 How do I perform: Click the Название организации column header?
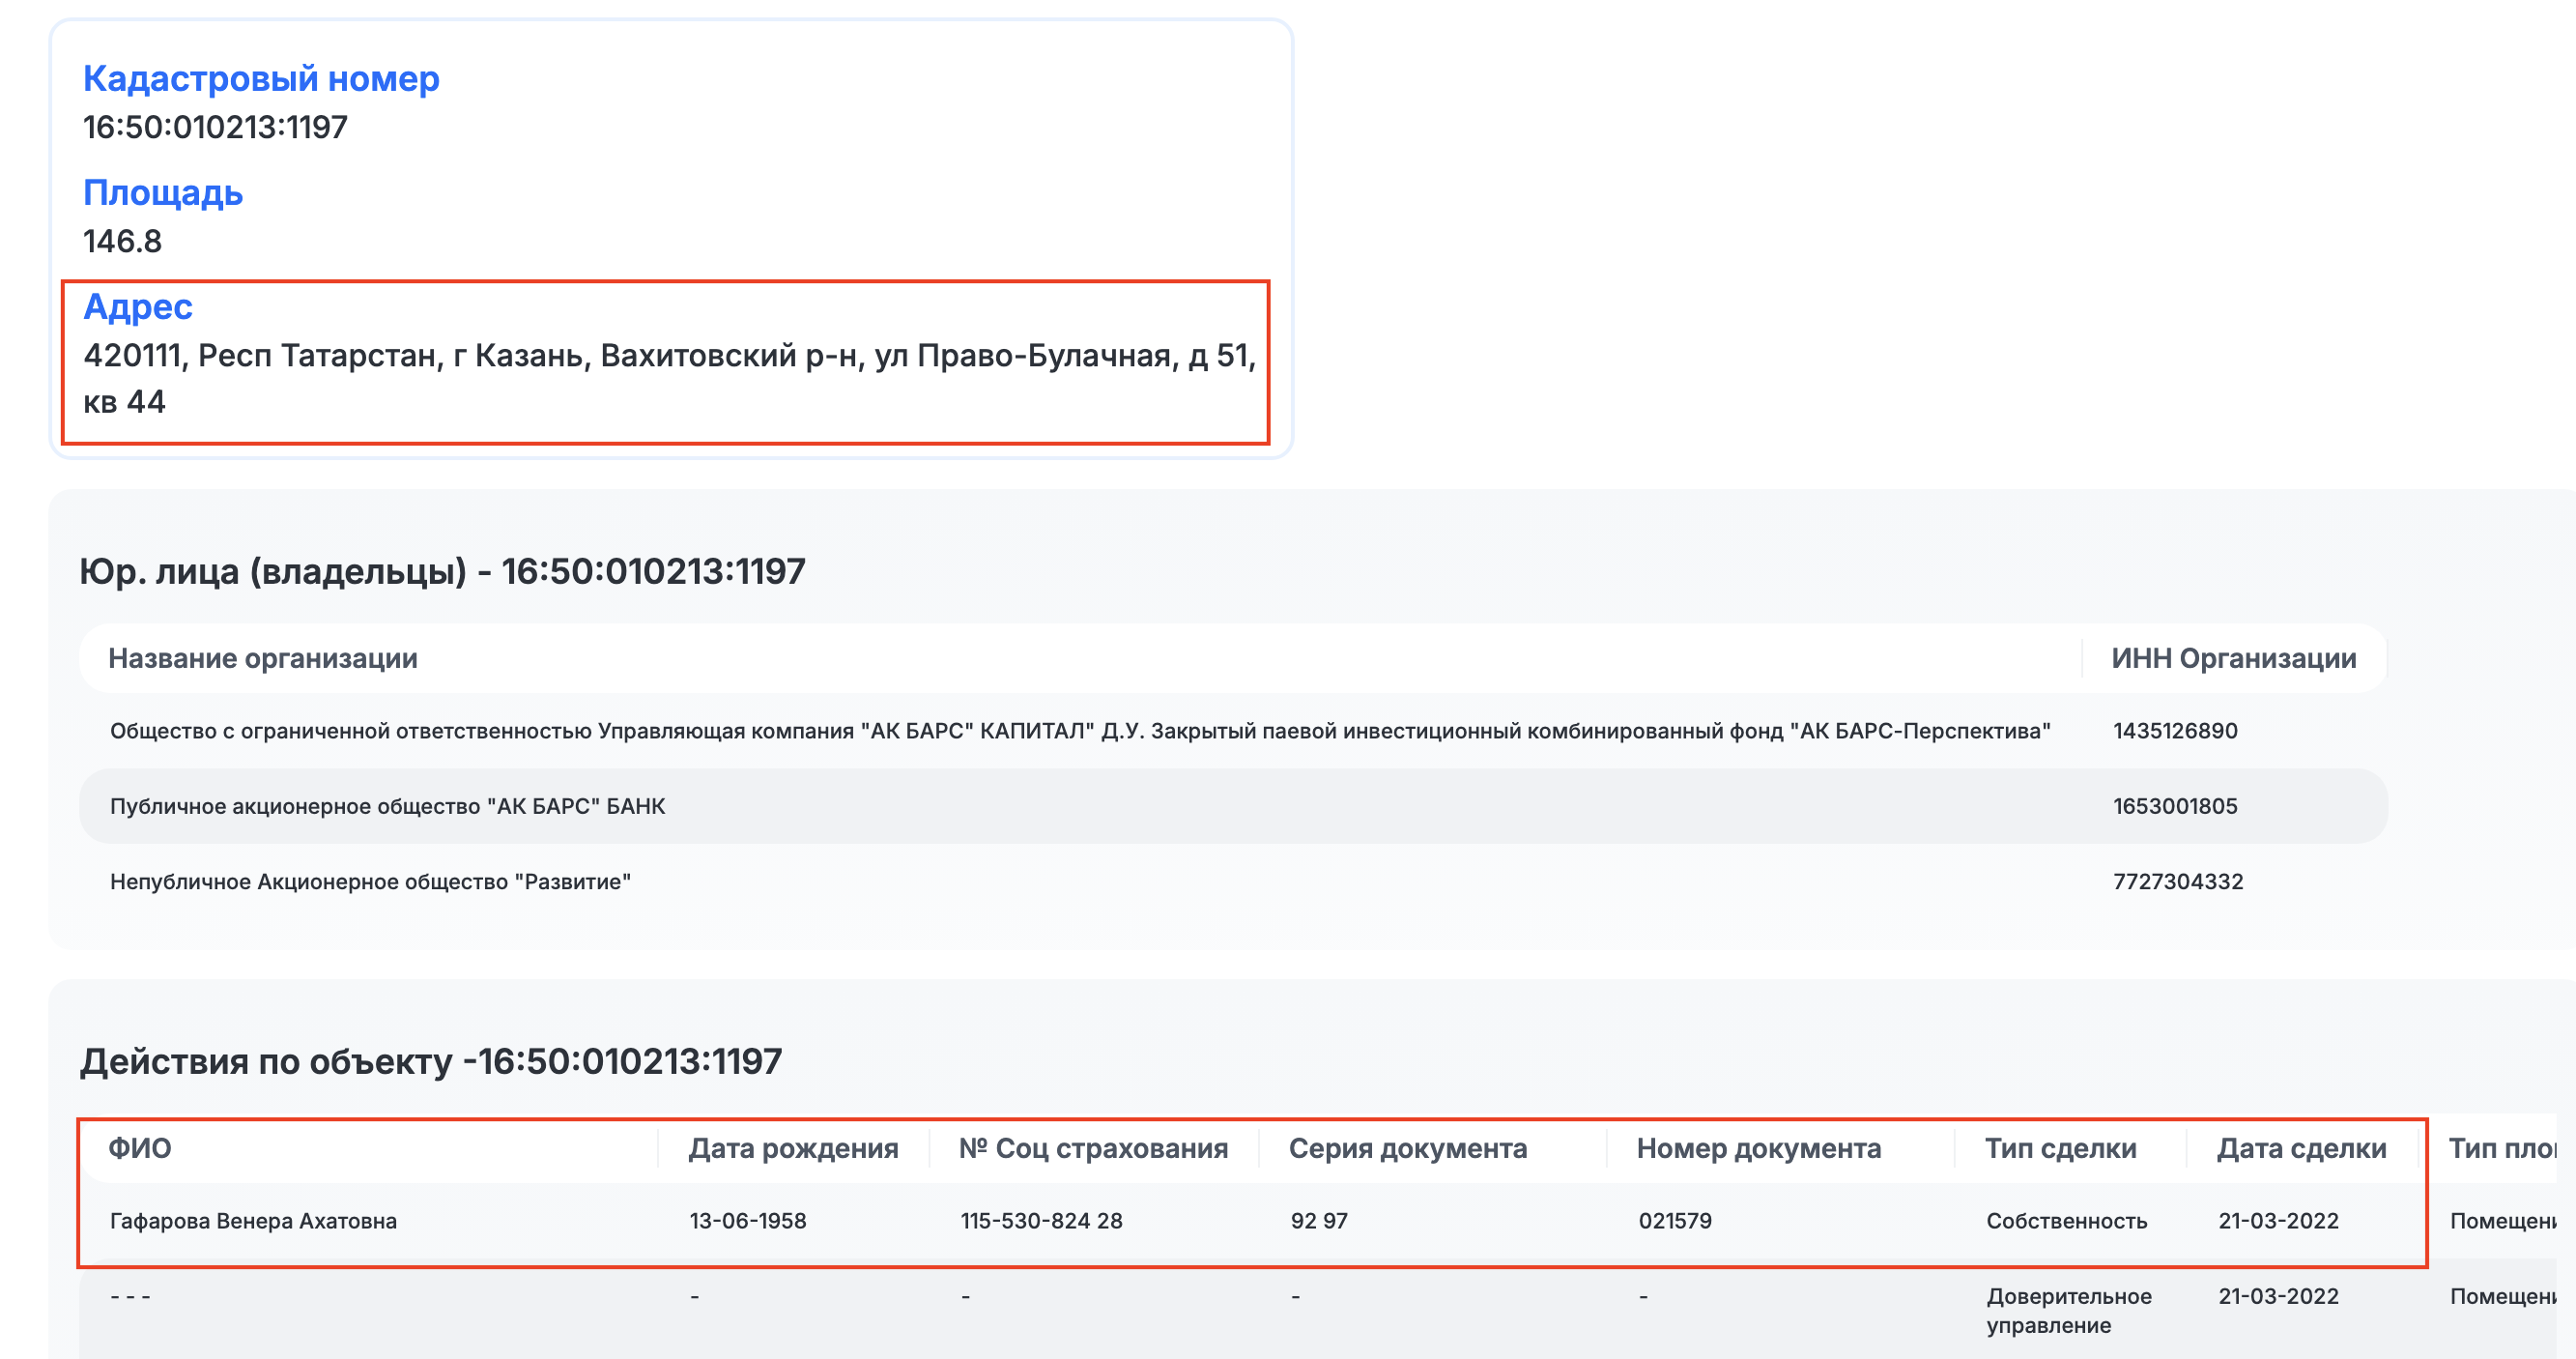[263, 658]
